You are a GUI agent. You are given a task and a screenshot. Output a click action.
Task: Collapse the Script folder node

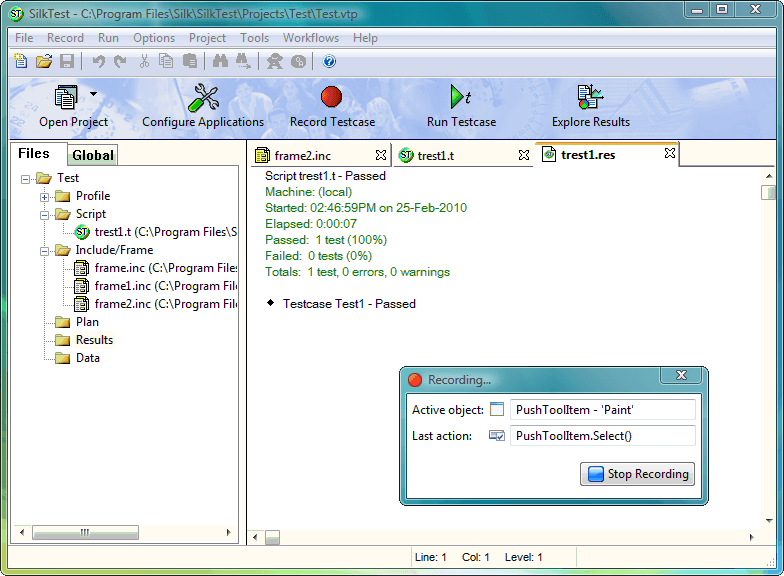point(44,215)
